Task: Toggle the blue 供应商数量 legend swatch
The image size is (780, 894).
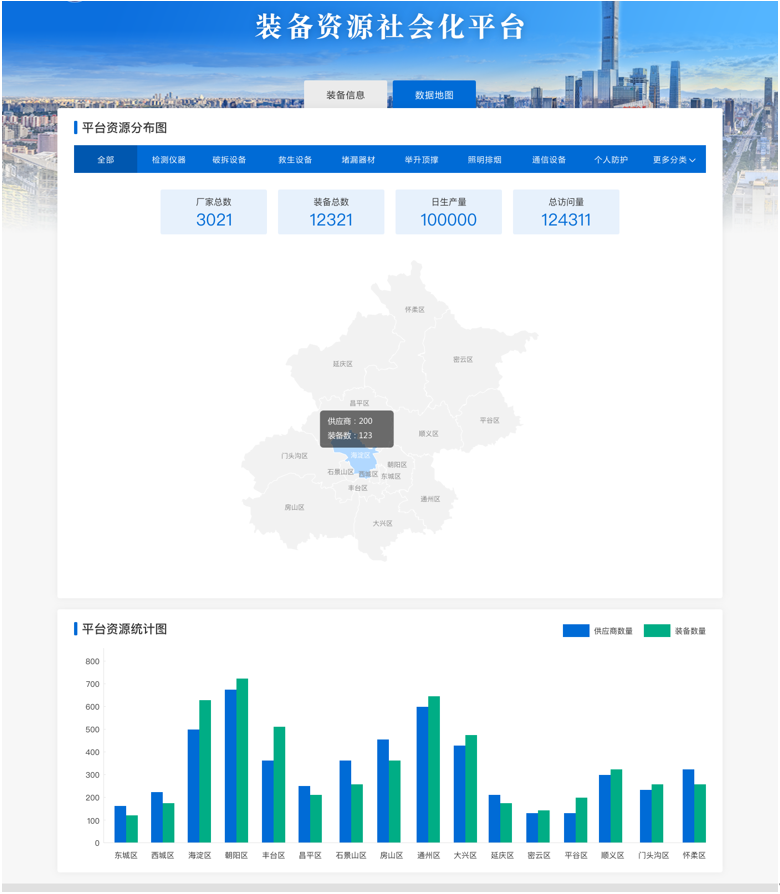Action: click(x=576, y=631)
